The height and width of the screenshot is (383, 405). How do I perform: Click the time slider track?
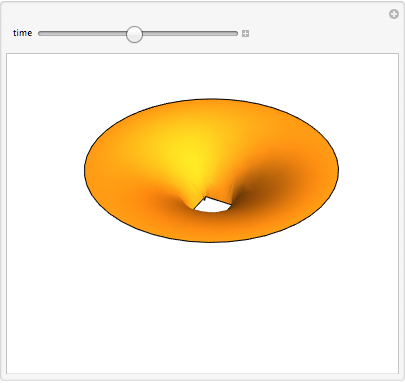click(138, 33)
